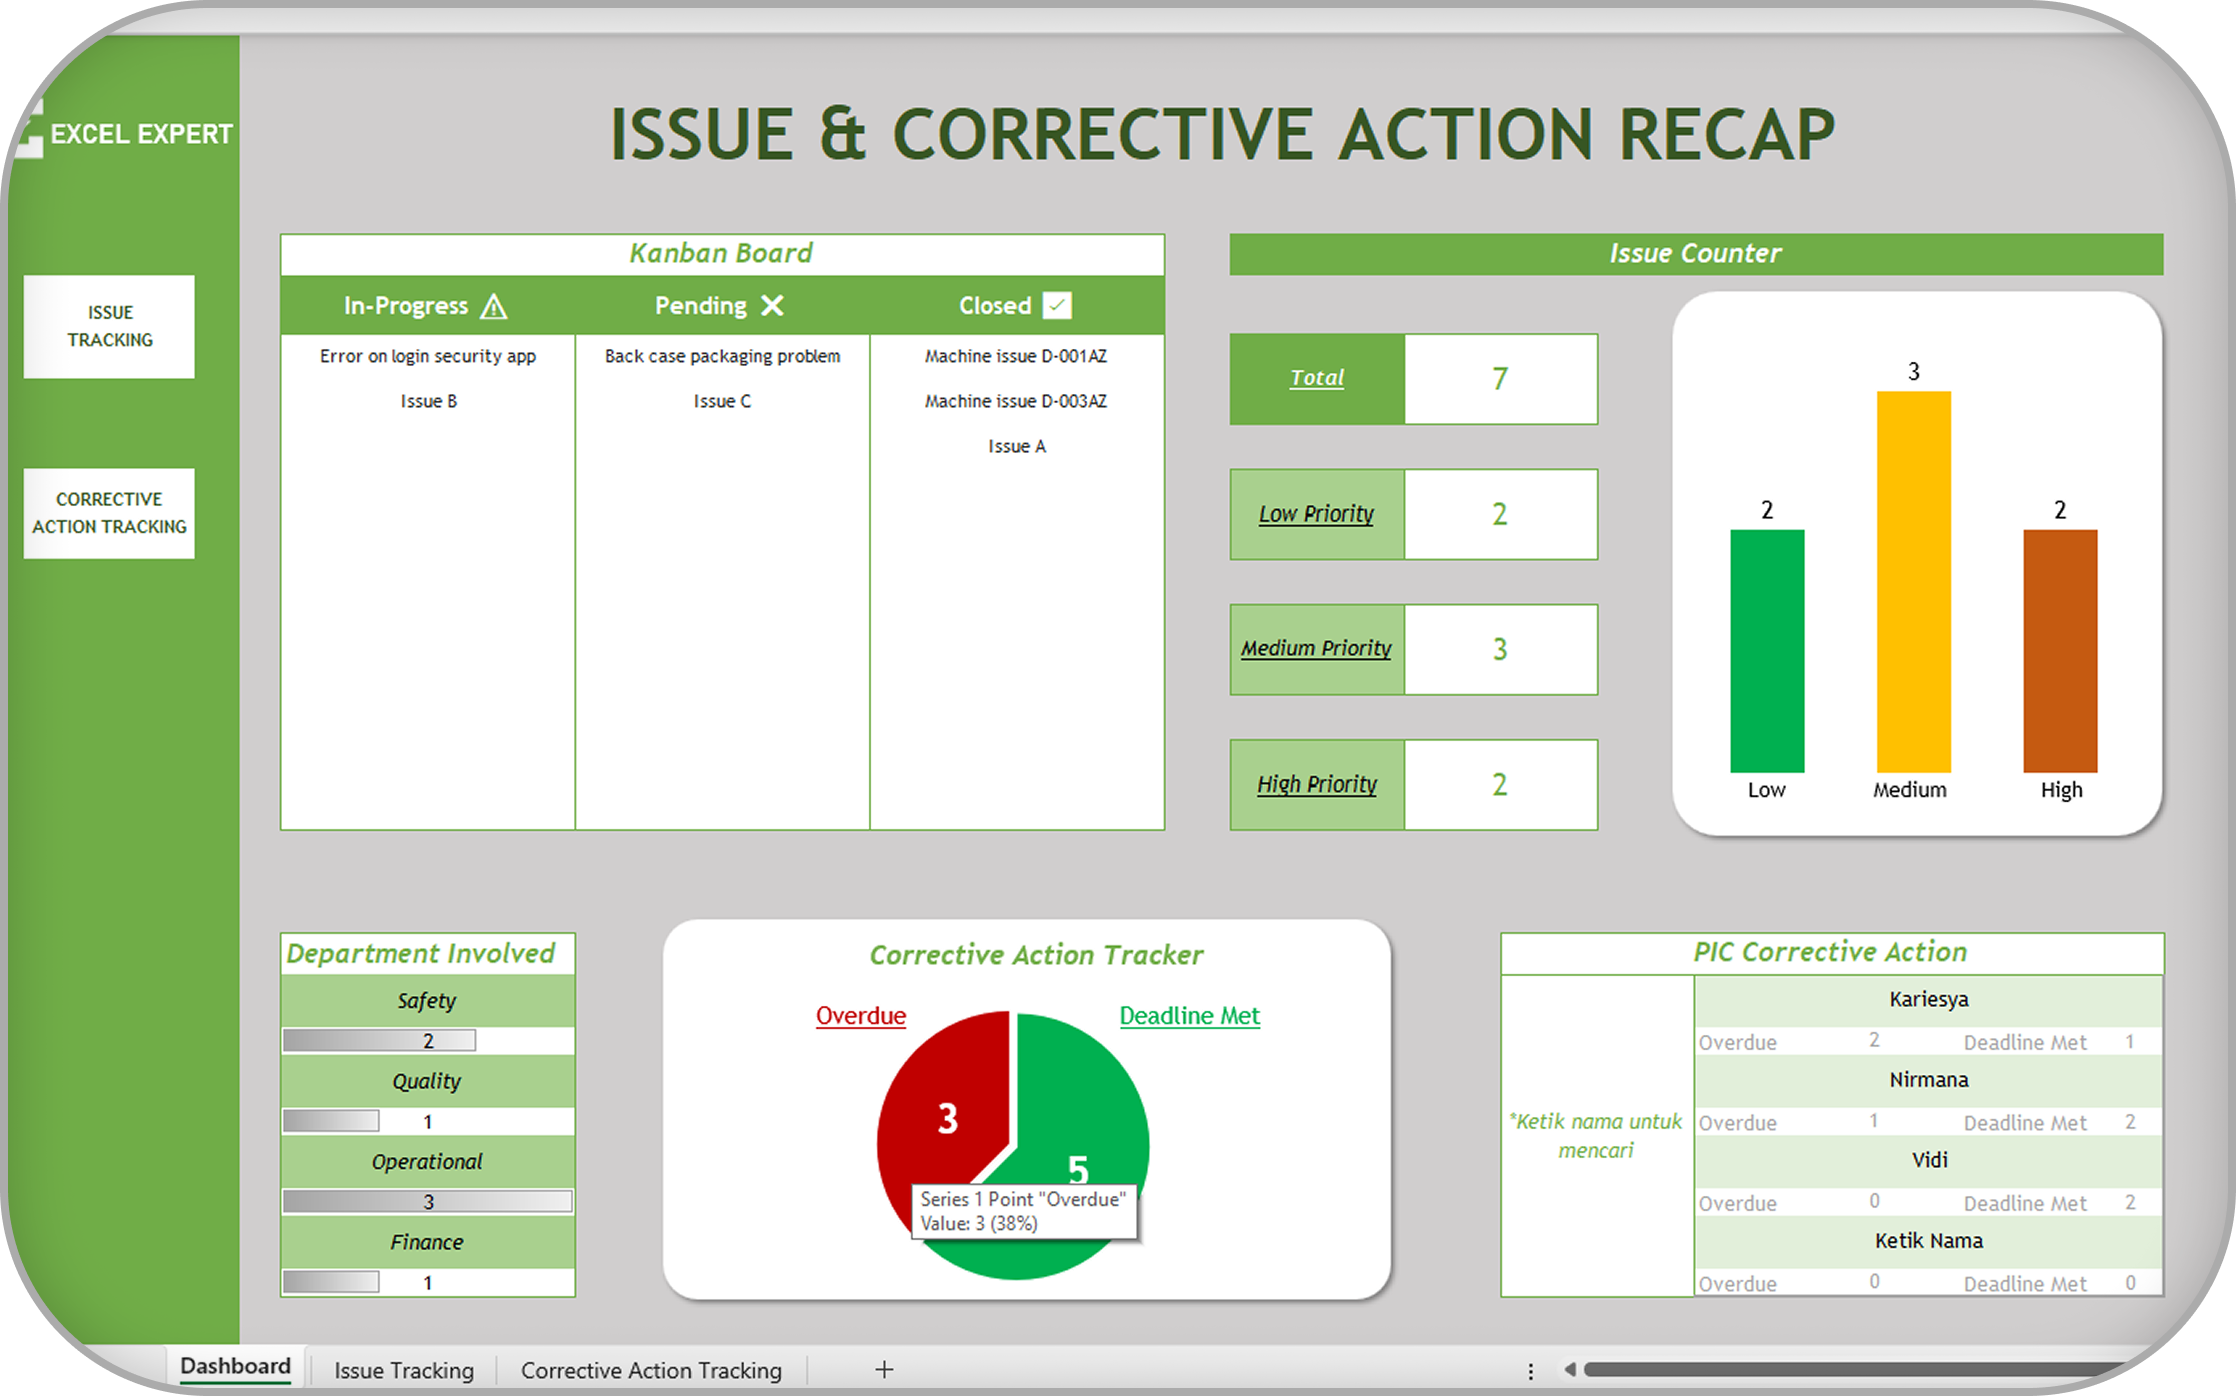
Task: Open the Issue Tracking sidebar button
Action: pos(109,326)
